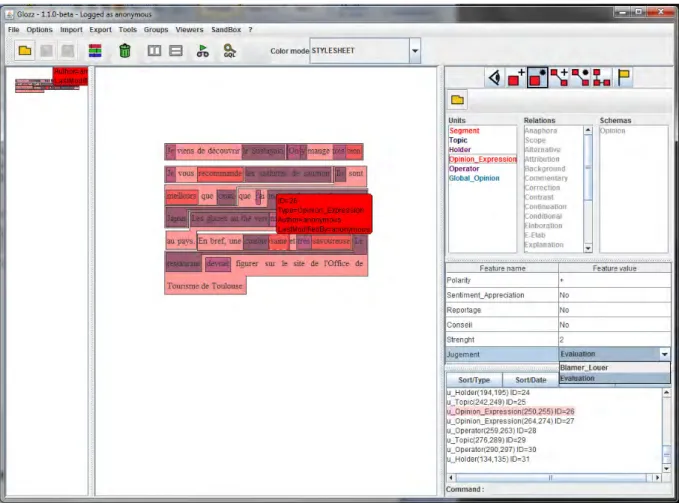Open file with main toolbar folder icon
The image size is (679, 503).
[x=25, y=51]
